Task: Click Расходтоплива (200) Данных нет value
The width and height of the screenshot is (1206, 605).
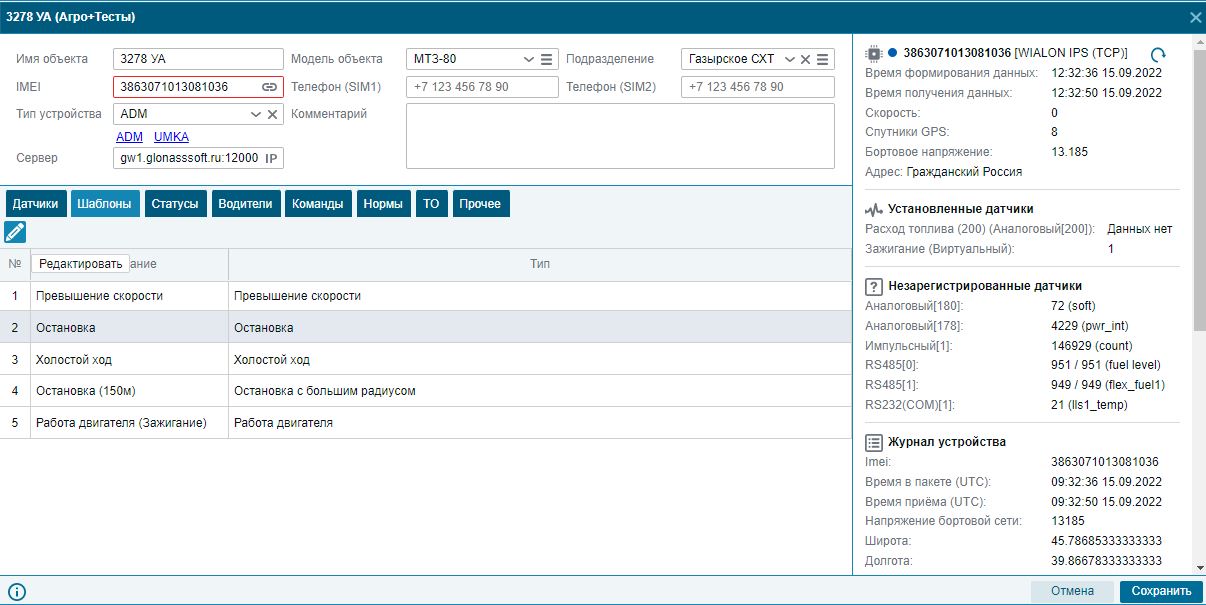Action: [x=1140, y=229]
